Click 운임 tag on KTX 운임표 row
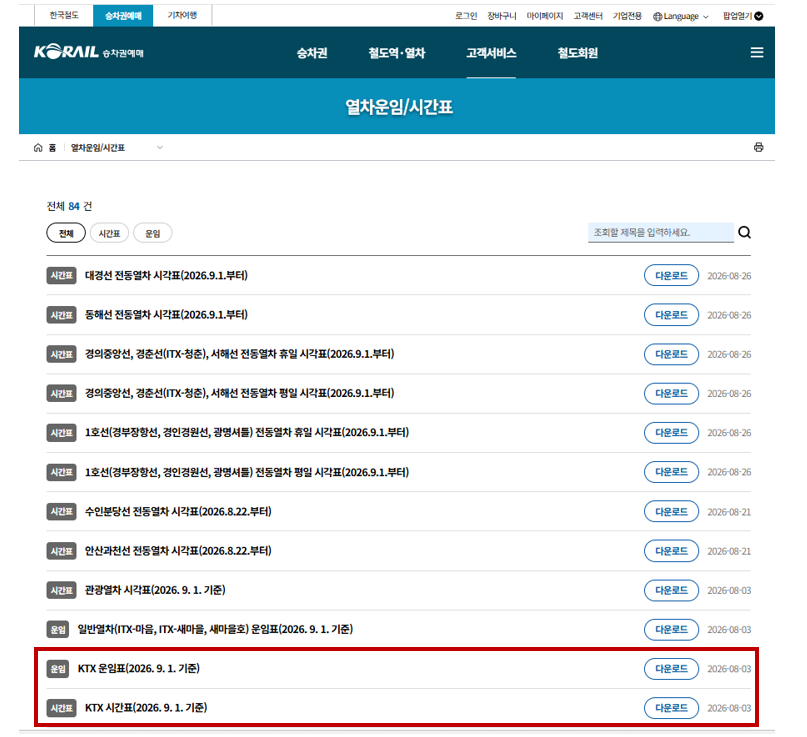The height and width of the screenshot is (737, 807). [x=58, y=669]
